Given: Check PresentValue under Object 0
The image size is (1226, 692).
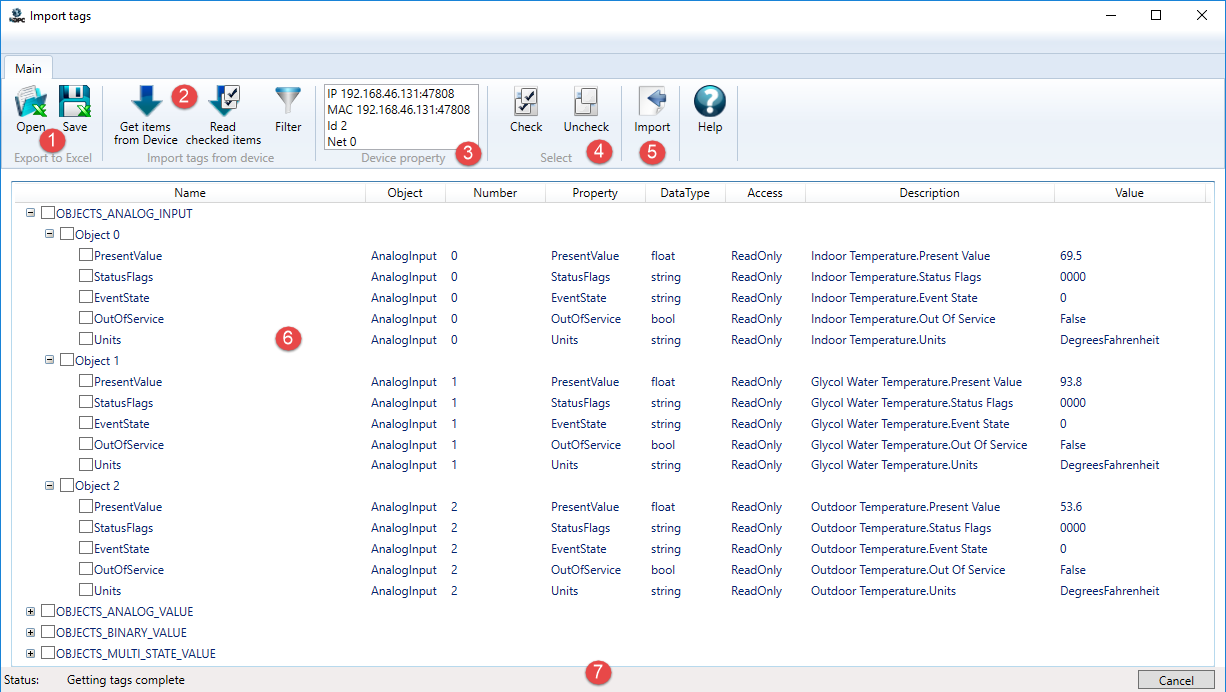Looking at the screenshot, I should click(86, 256).
